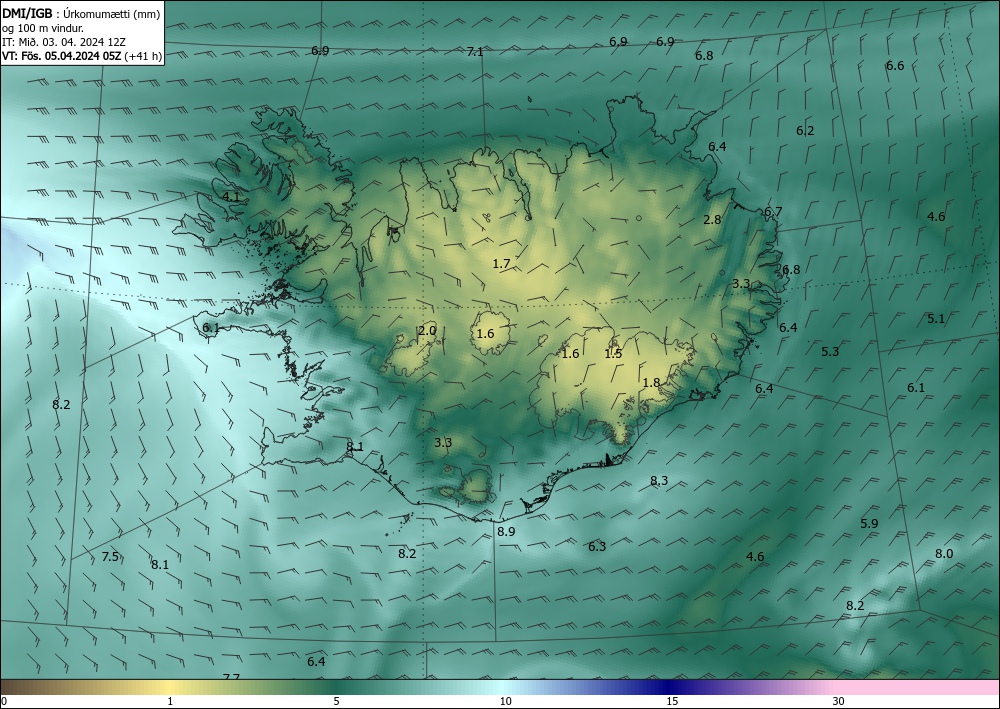Click the 1.8 value in southeast Iceland
Screen dimensions: 1000x709
point(651,383)
